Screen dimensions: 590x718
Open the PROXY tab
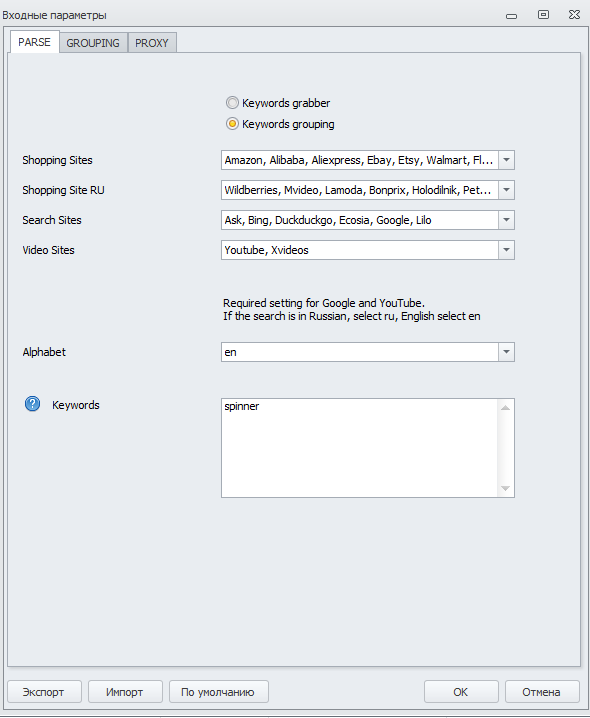[152, 43]
